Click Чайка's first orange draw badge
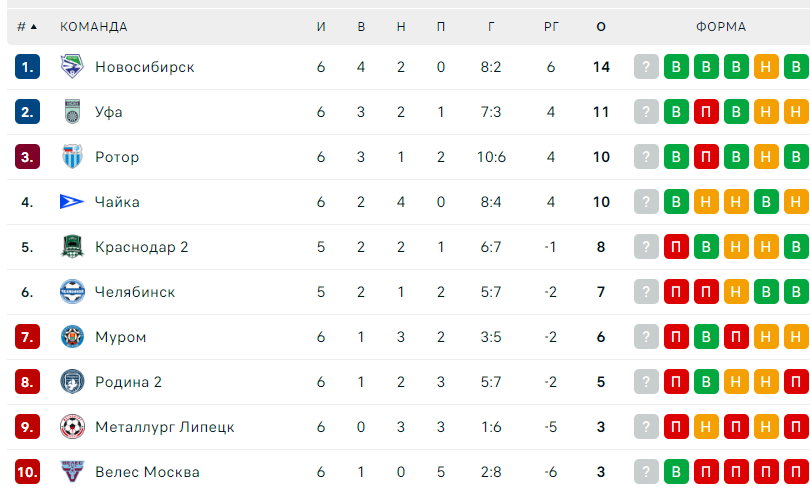Image resolution: width=810 pixels, height=488 pixels. click(x=706, y=201)
